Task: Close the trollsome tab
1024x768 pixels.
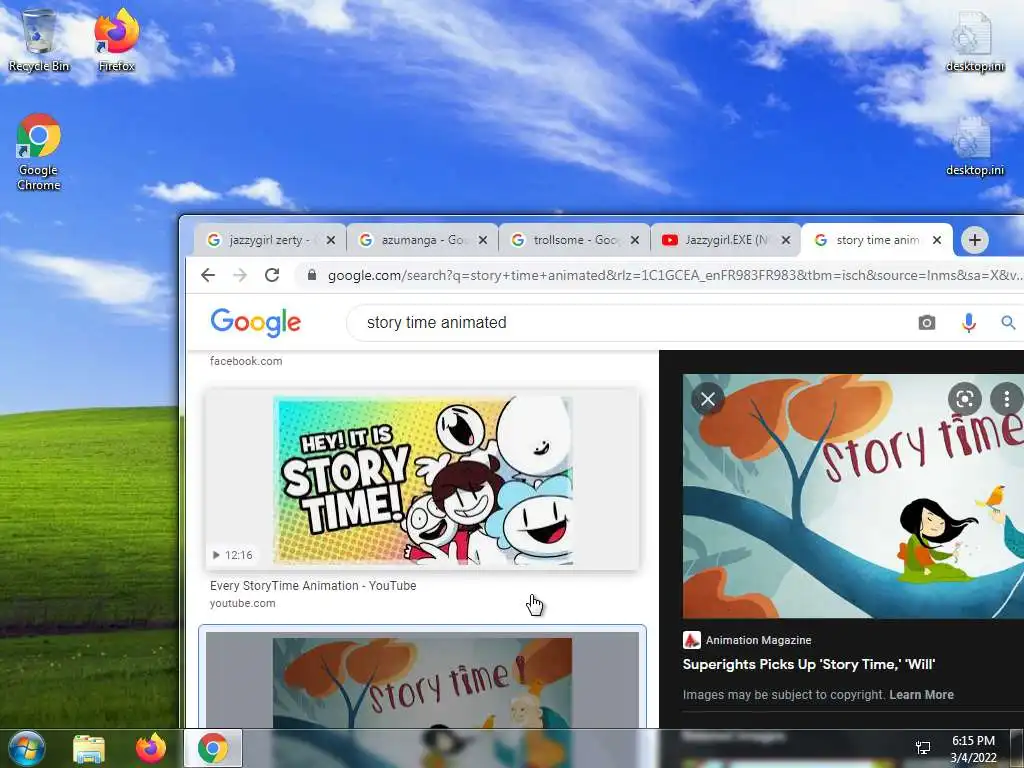Action: pyautogui.click(x=635, y=240)
